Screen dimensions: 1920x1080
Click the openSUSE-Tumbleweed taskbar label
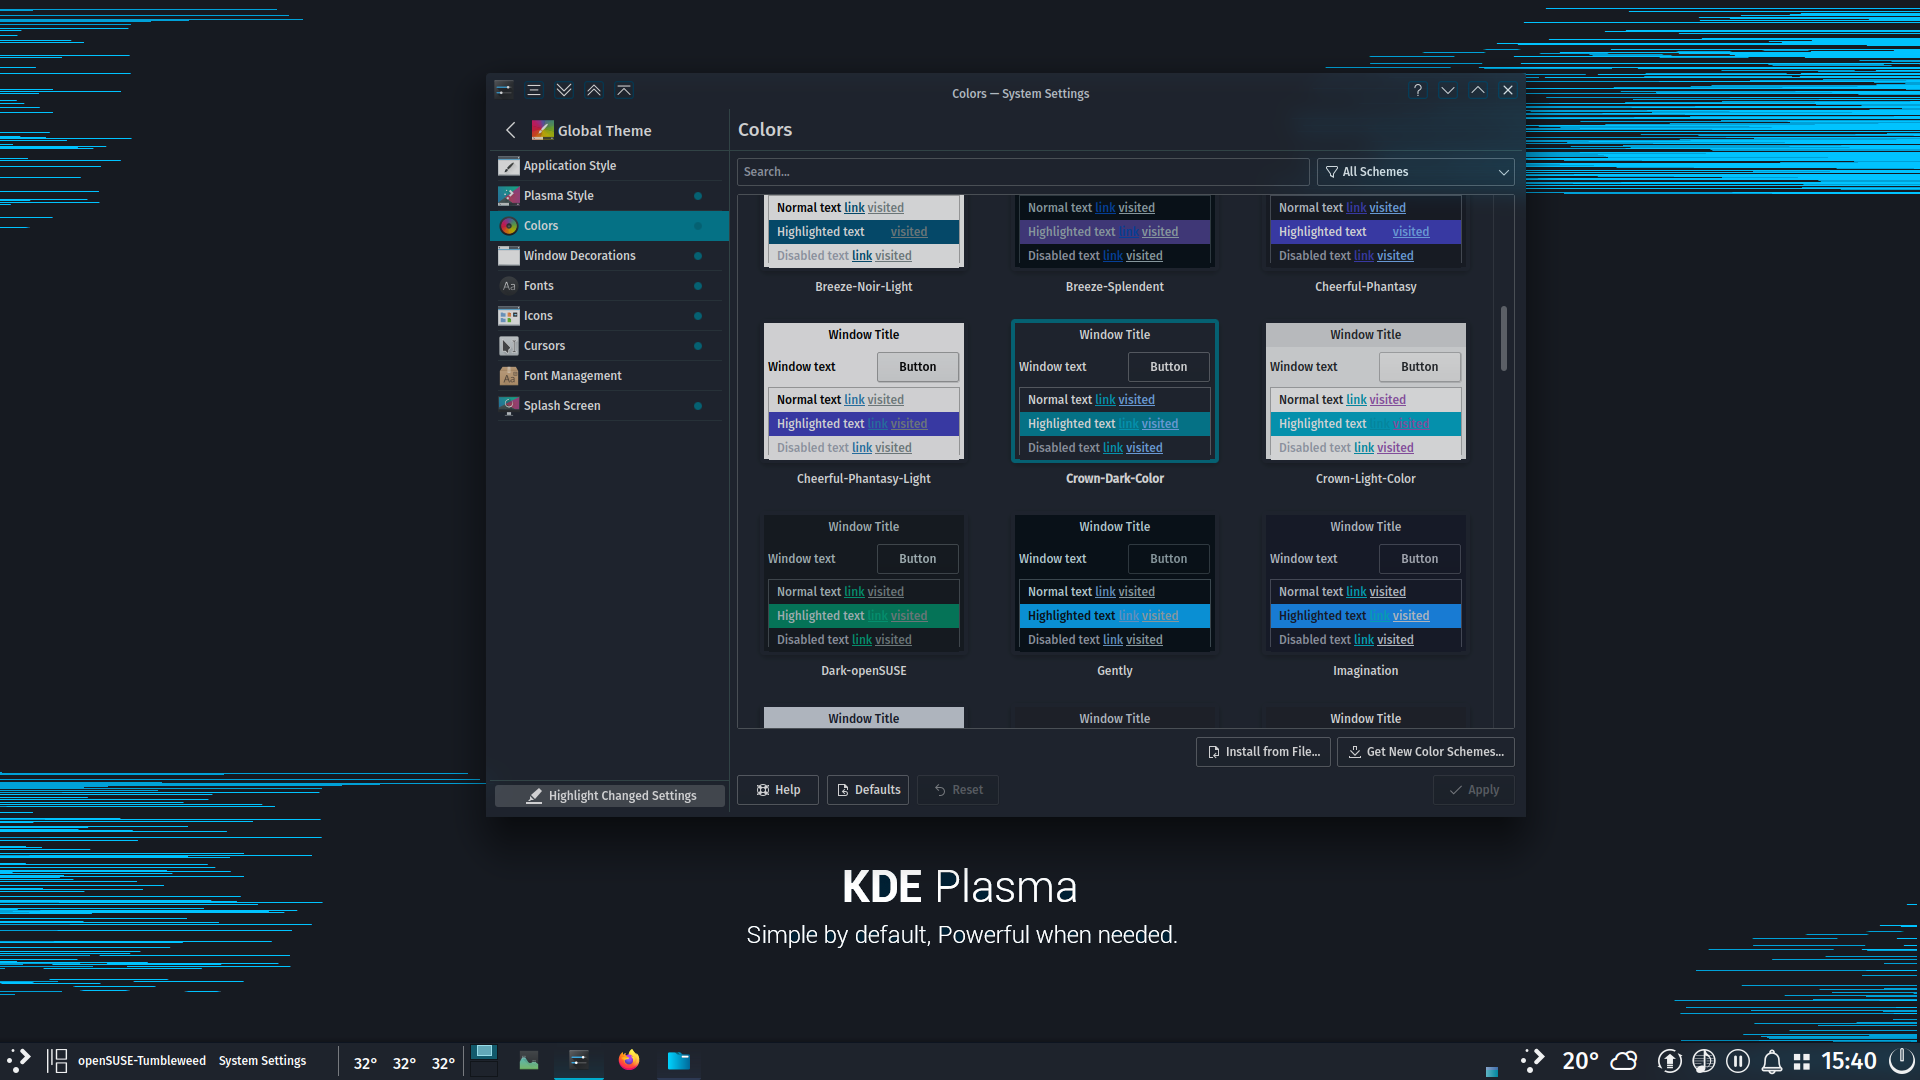tap(142, 1061)
